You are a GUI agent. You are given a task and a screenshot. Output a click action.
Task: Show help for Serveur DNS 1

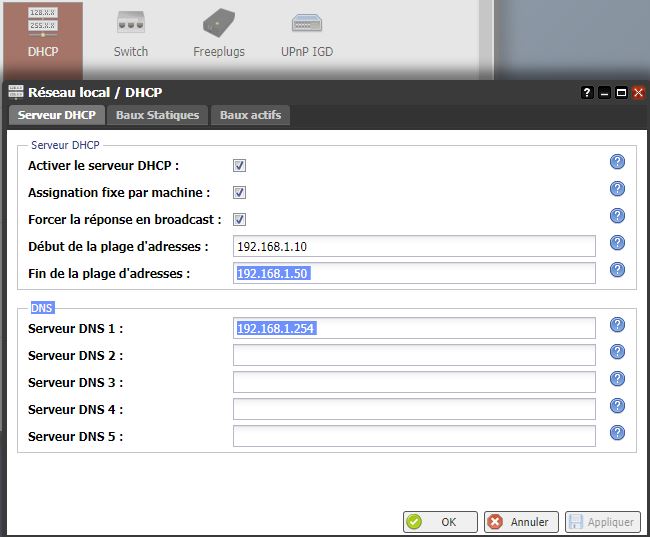[x=617, y=325]
